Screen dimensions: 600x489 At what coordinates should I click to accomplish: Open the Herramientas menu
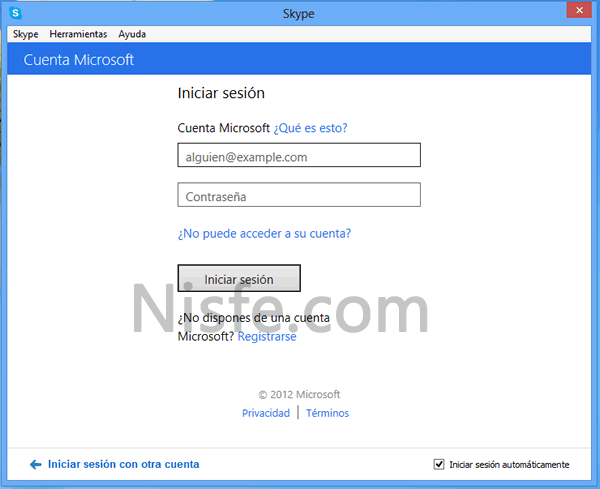(78, 34)
